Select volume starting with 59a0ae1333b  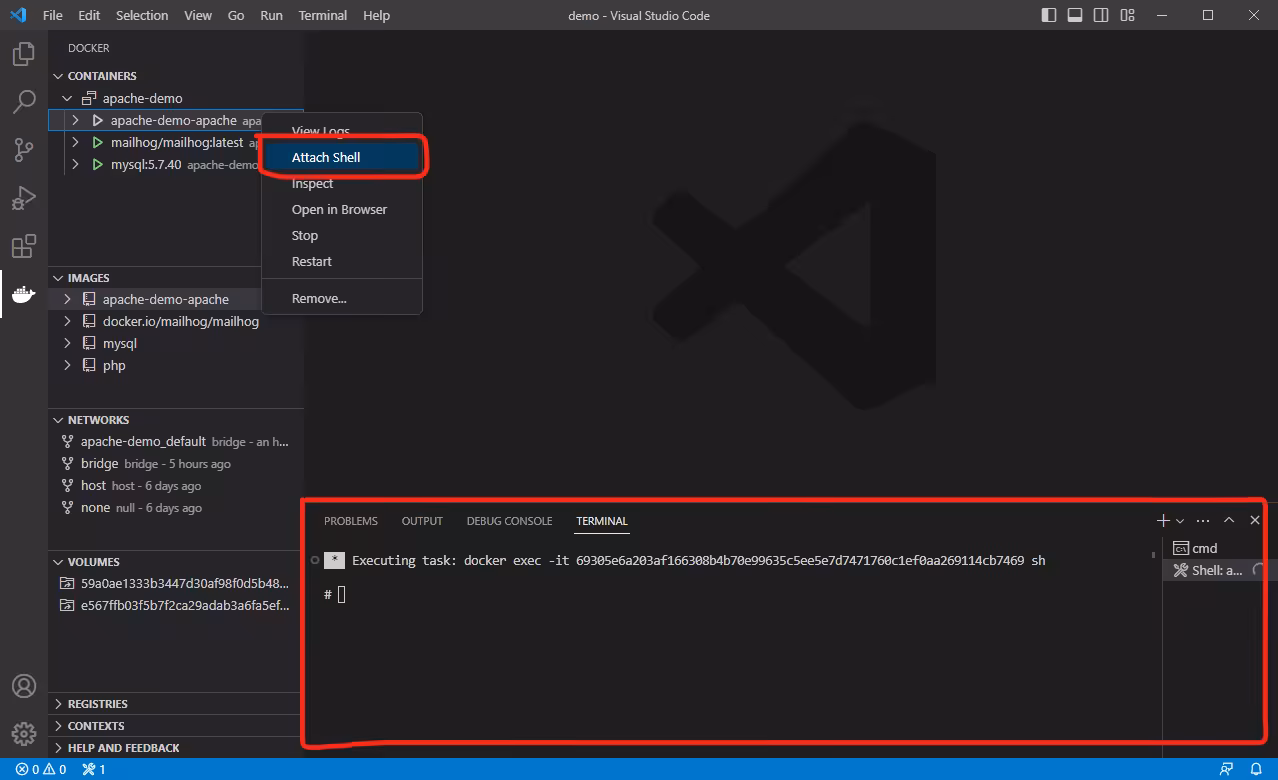click(176, 583)
